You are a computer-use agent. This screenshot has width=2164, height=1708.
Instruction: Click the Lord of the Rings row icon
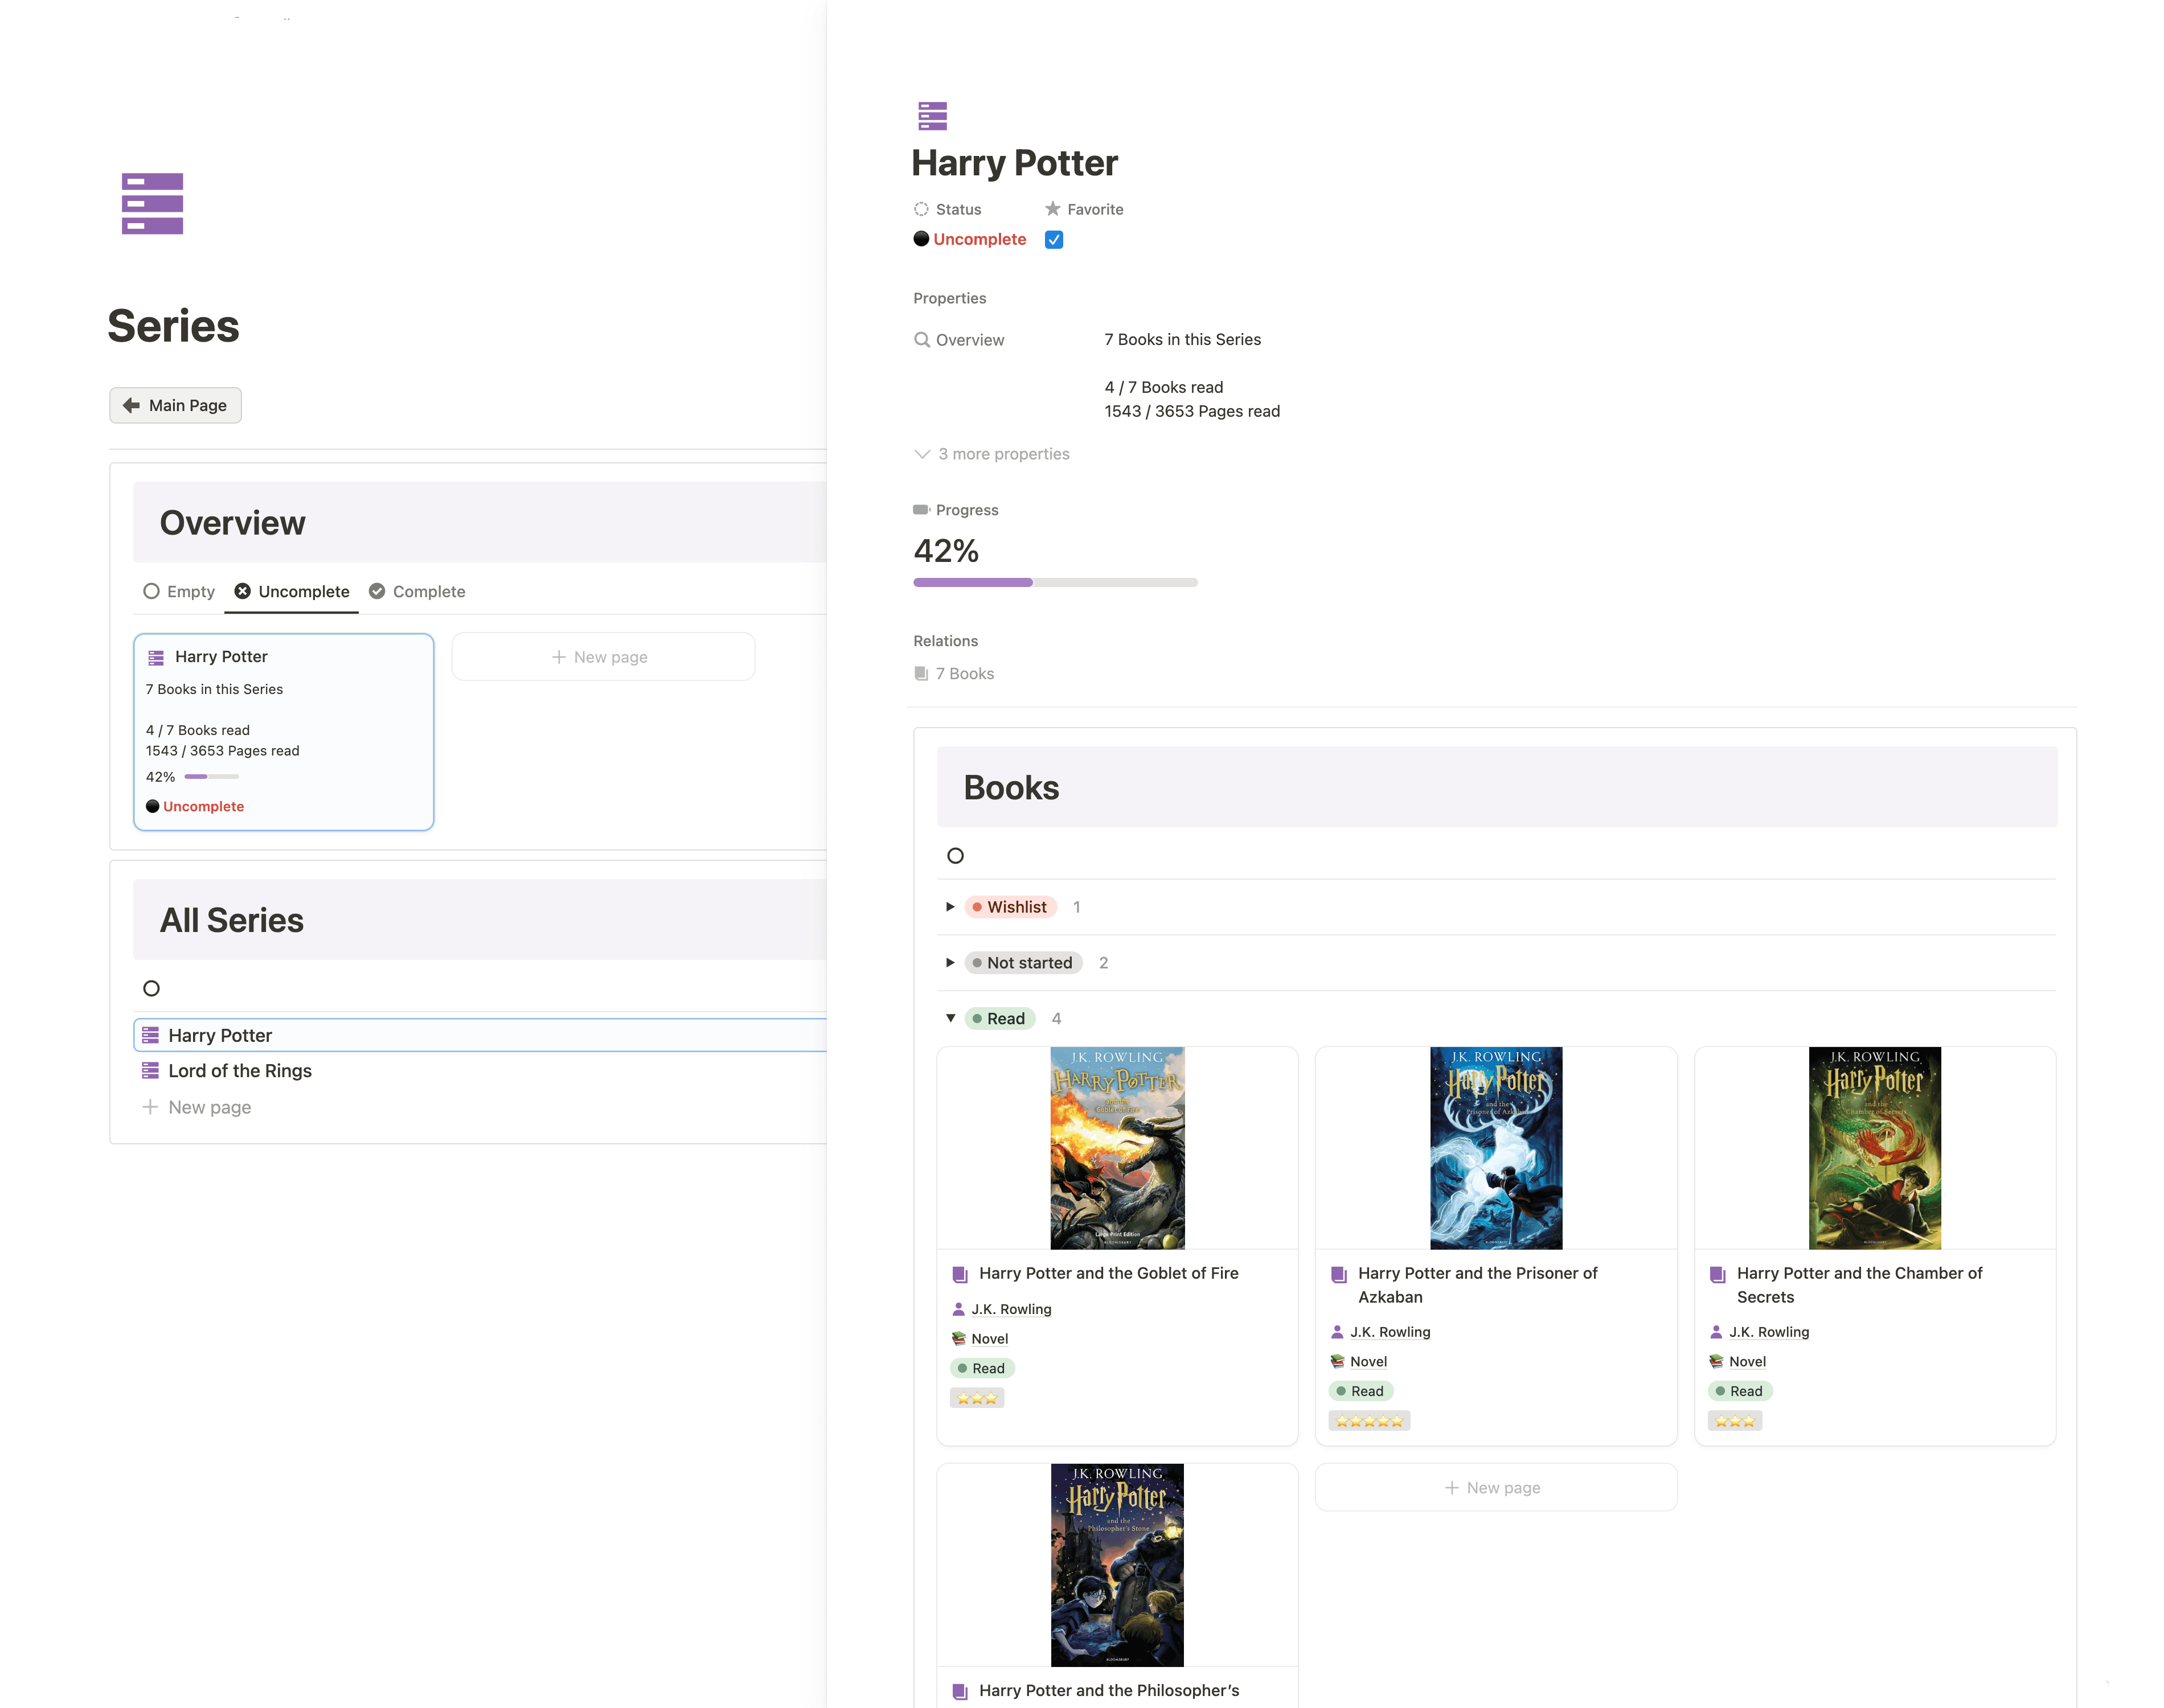pos(150,1070)
